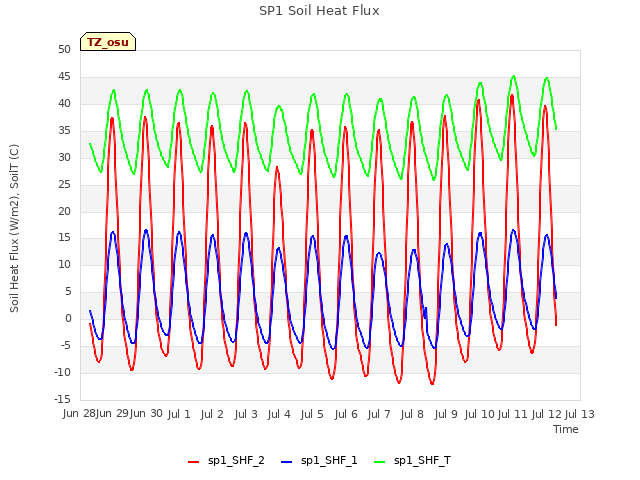The image size is (640, 480).
Task: Click the Jul 8 x-axis tick label
Action: (412, 414)
